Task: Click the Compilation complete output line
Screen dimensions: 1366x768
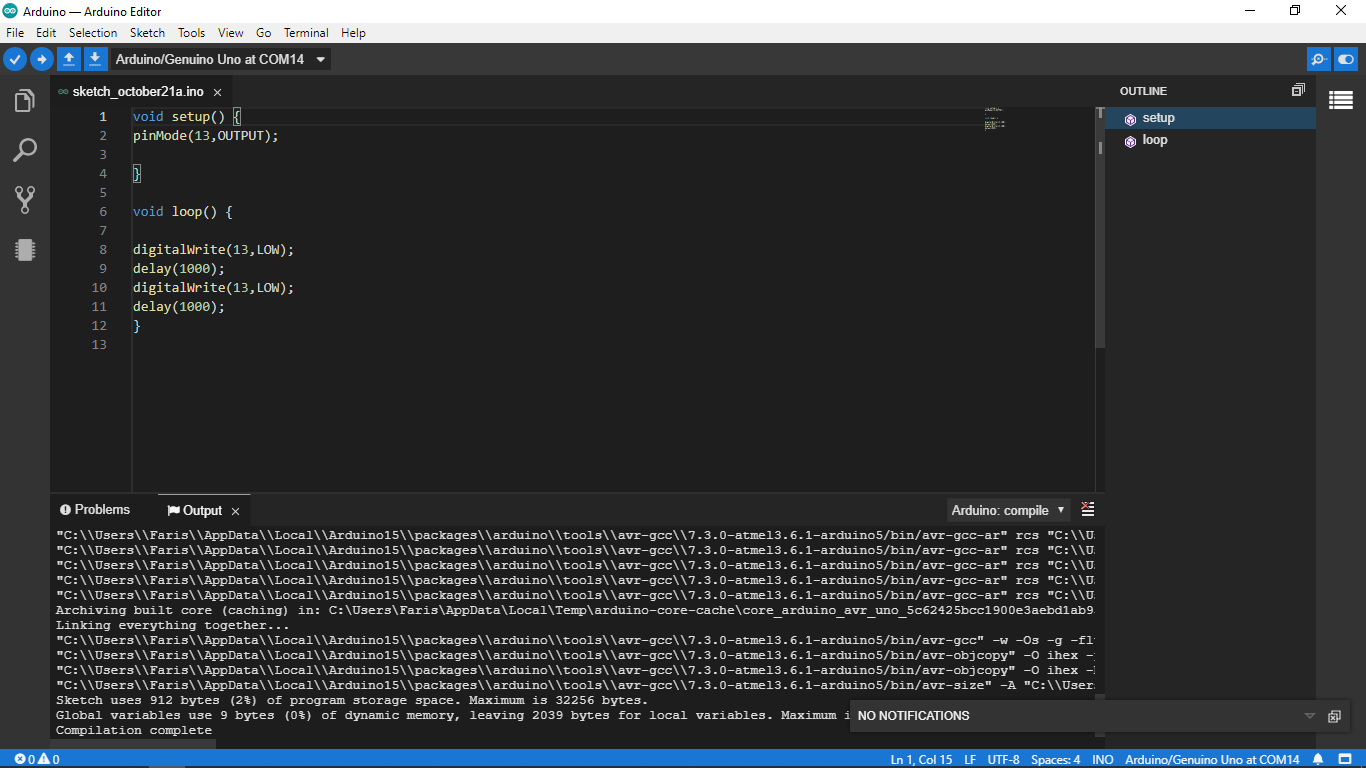Action: [x=134, y=731]
